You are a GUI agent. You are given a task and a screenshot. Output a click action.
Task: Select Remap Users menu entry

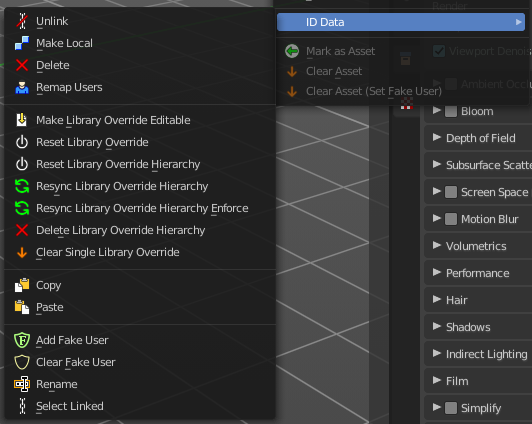[x=140, y=87]
